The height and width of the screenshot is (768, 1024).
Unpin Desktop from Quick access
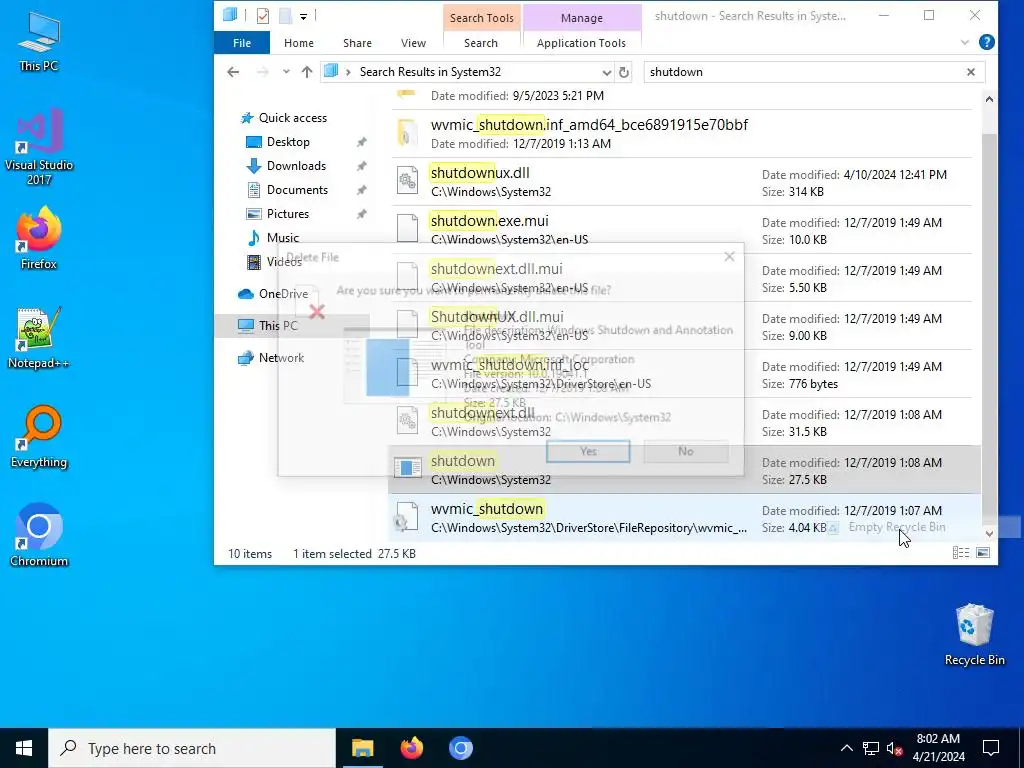(x=361, y=142)
